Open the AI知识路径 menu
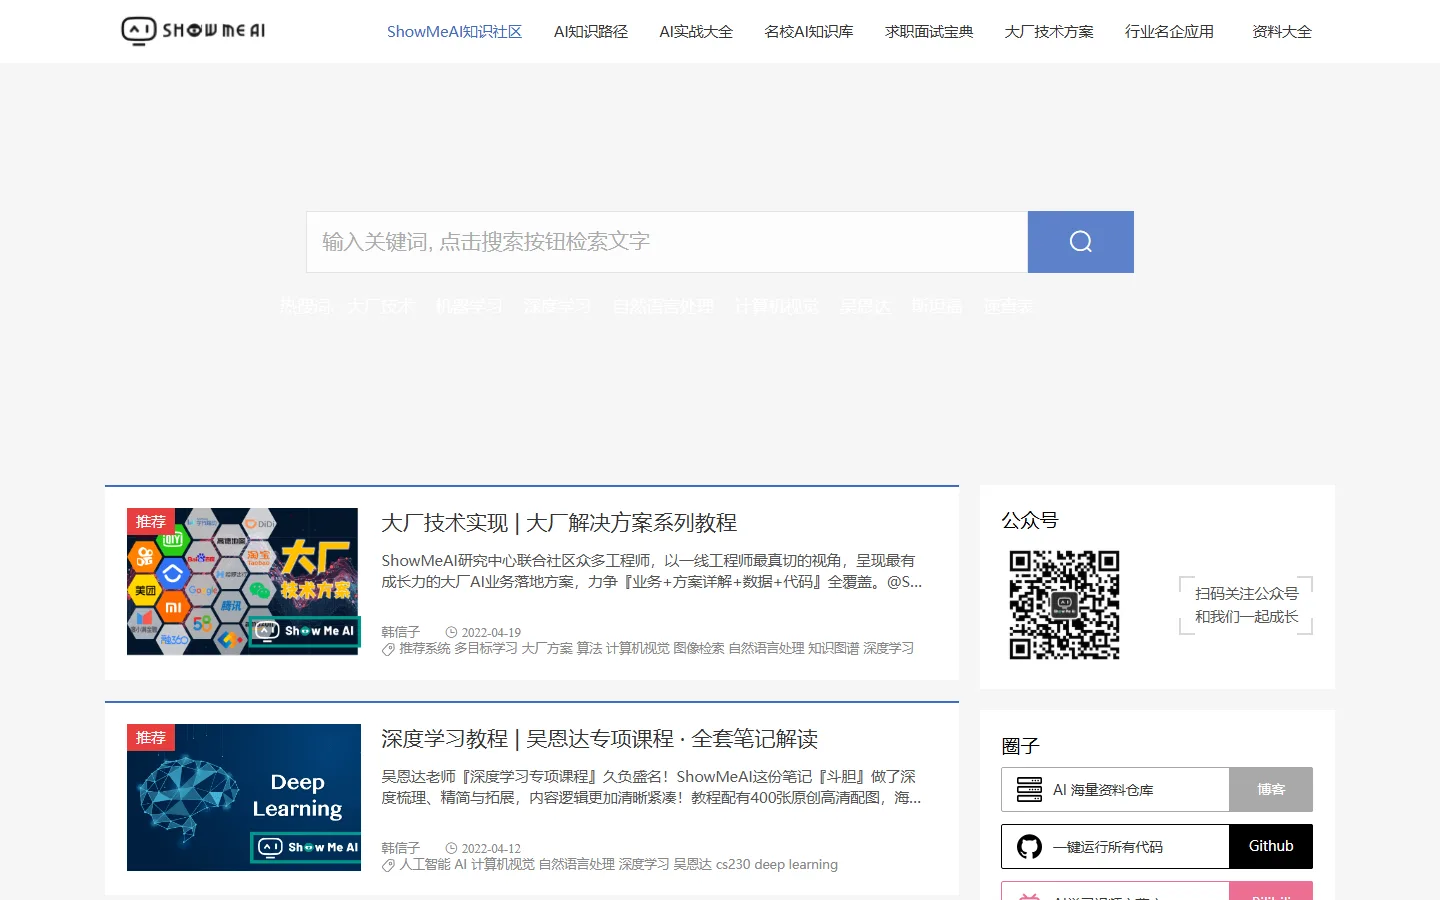This screenshot has height=900, width=1440. tap(591, 32)
